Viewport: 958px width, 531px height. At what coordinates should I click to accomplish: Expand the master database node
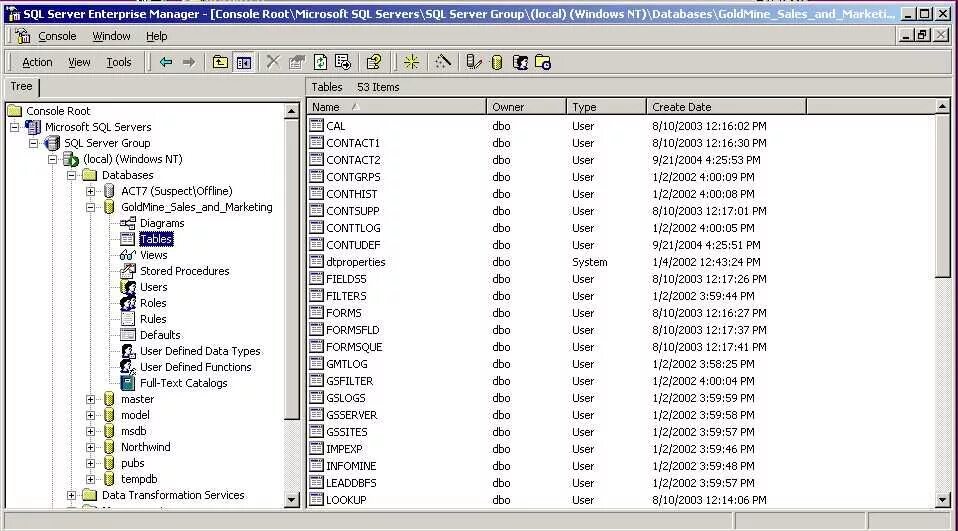pyautogui.click(x=90, y=399)
